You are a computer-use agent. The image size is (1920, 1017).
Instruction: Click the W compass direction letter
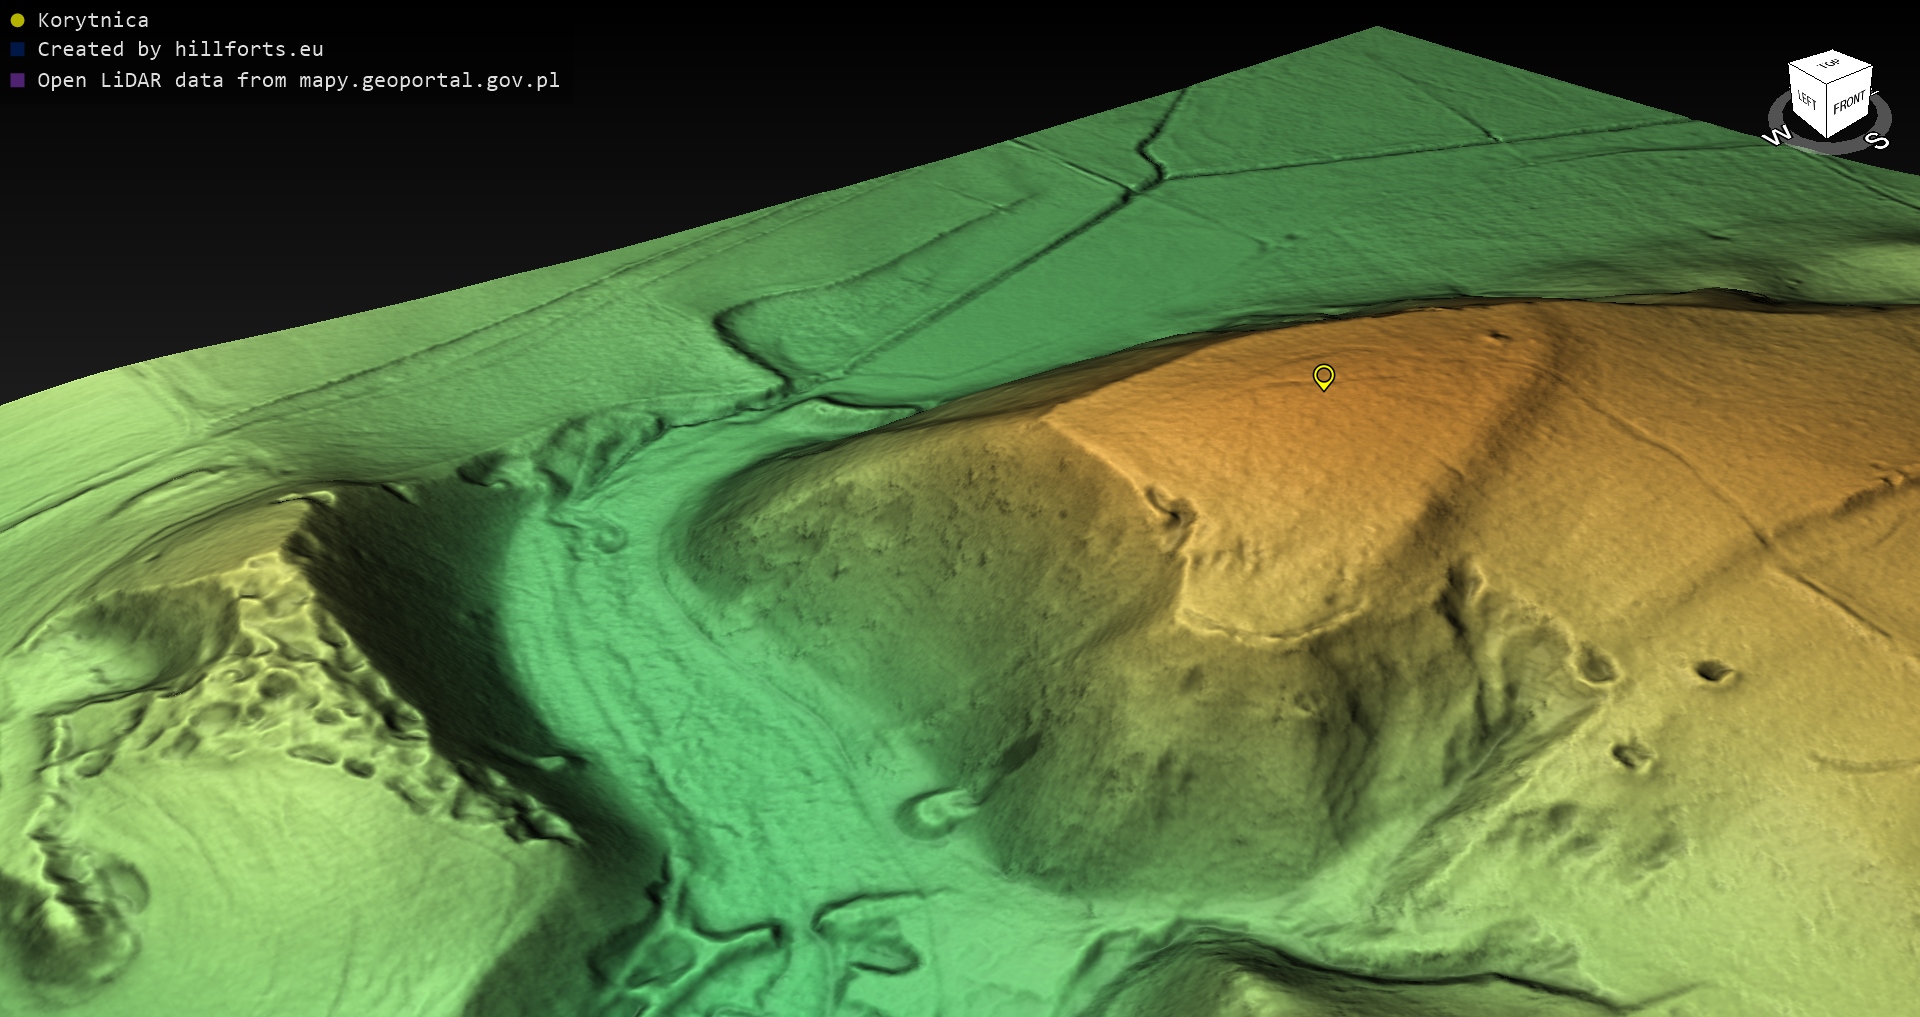coord(1776,137)
